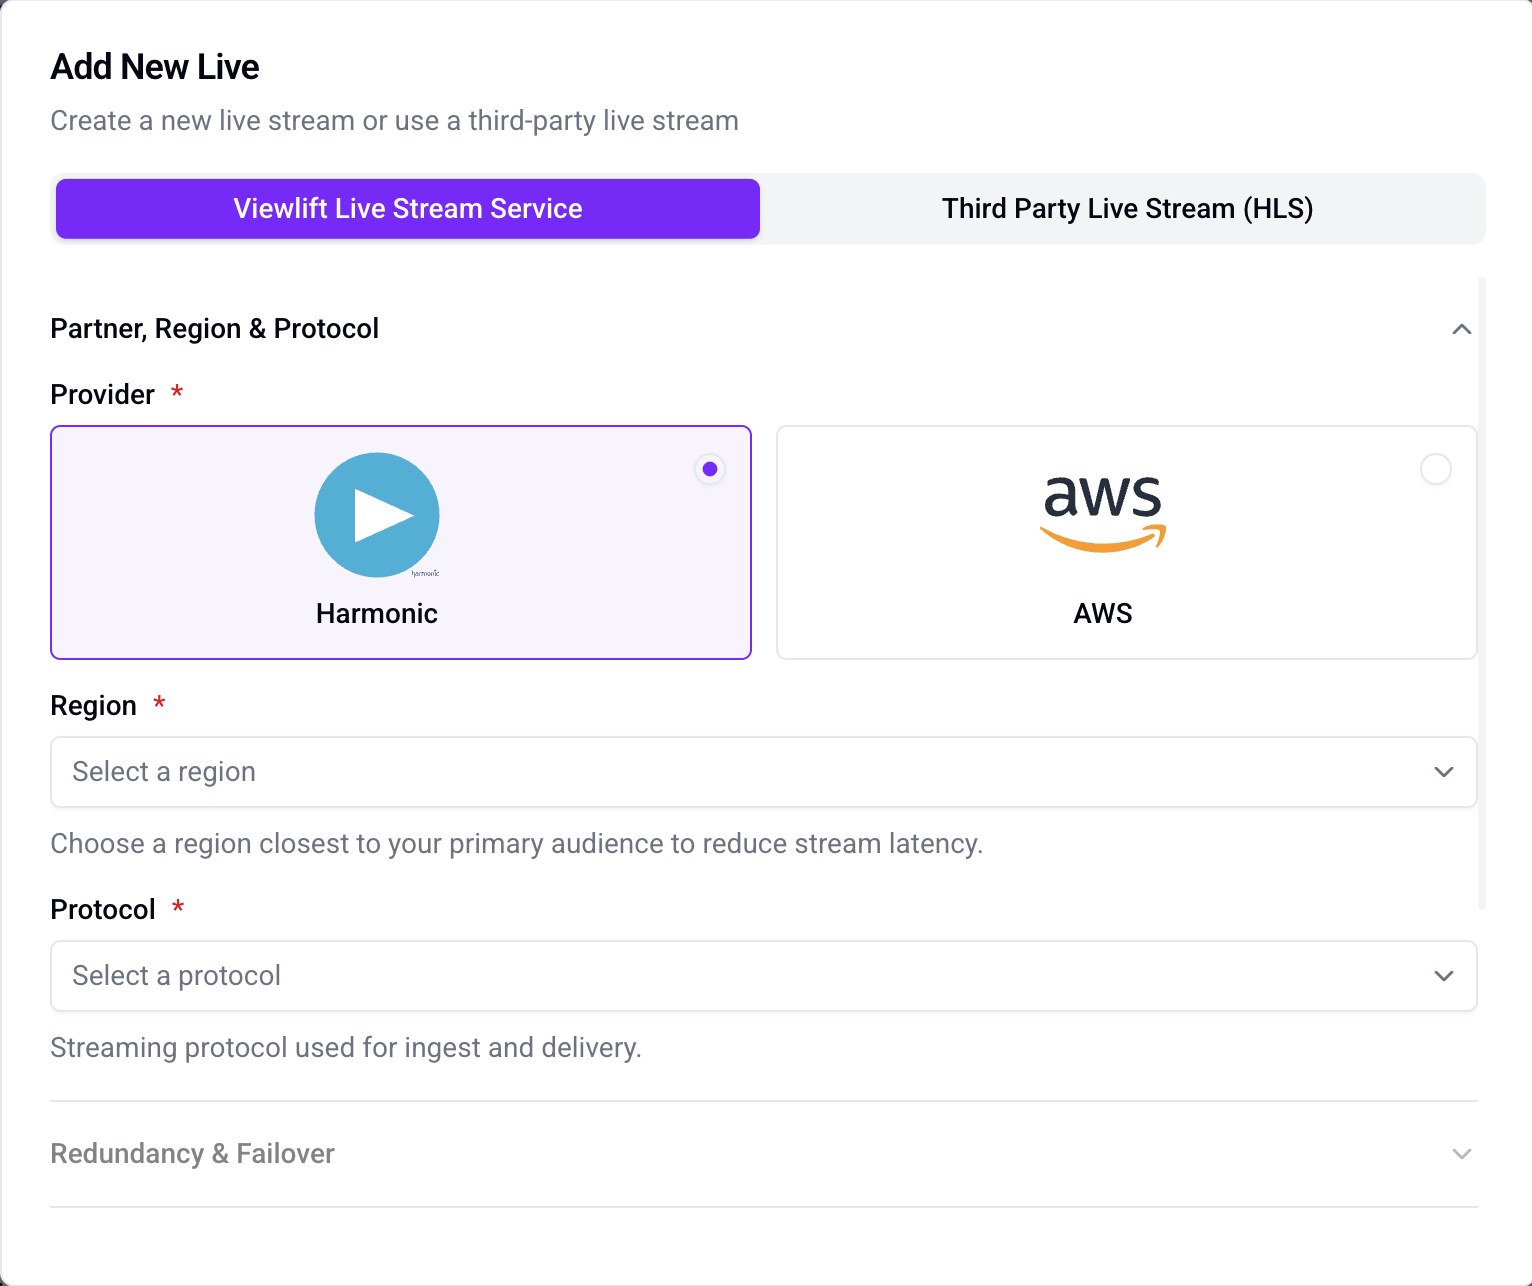Open the Select a region dropdown

[x=764, y=772]
